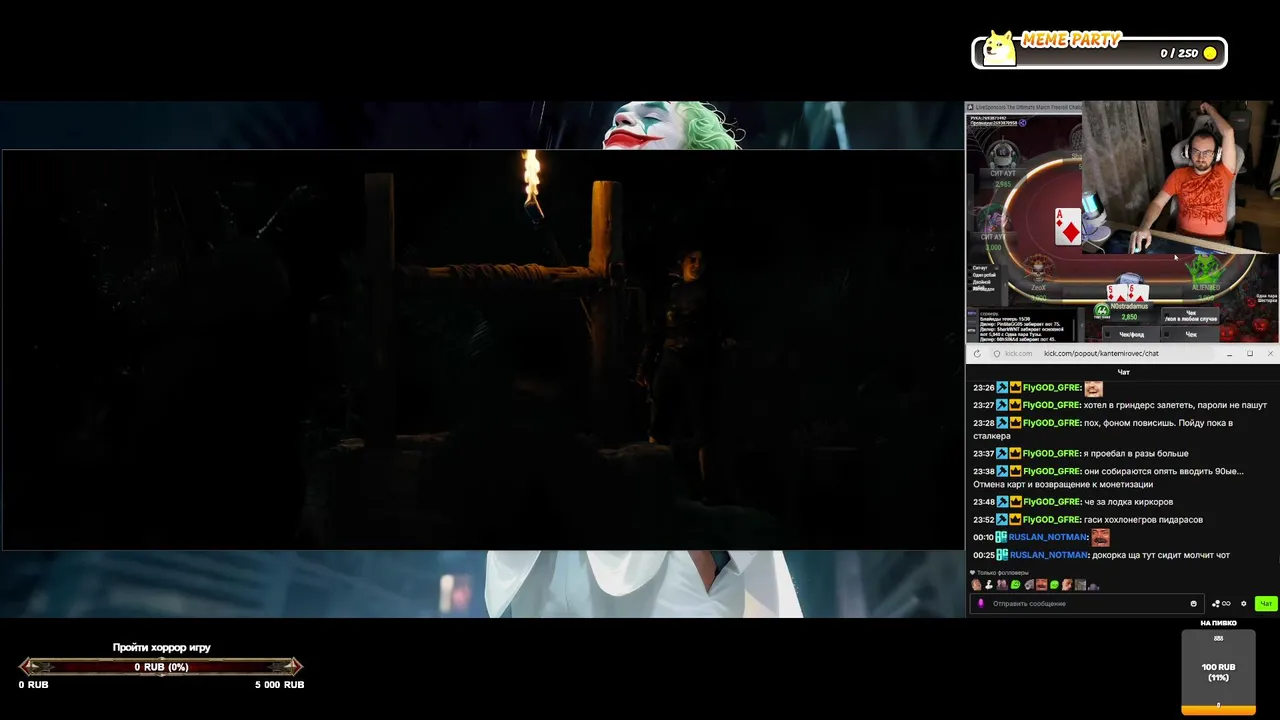The image size is (1280, 720).
Task: Collapse poker options panel arrow
Action: coord(1004,284)
